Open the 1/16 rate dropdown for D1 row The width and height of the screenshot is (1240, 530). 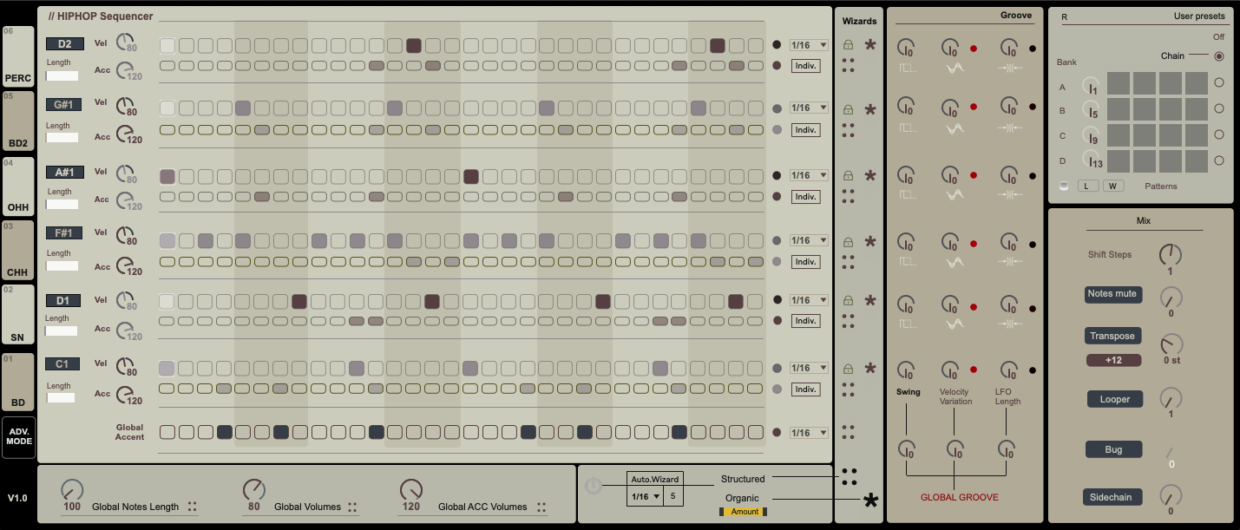809,300
